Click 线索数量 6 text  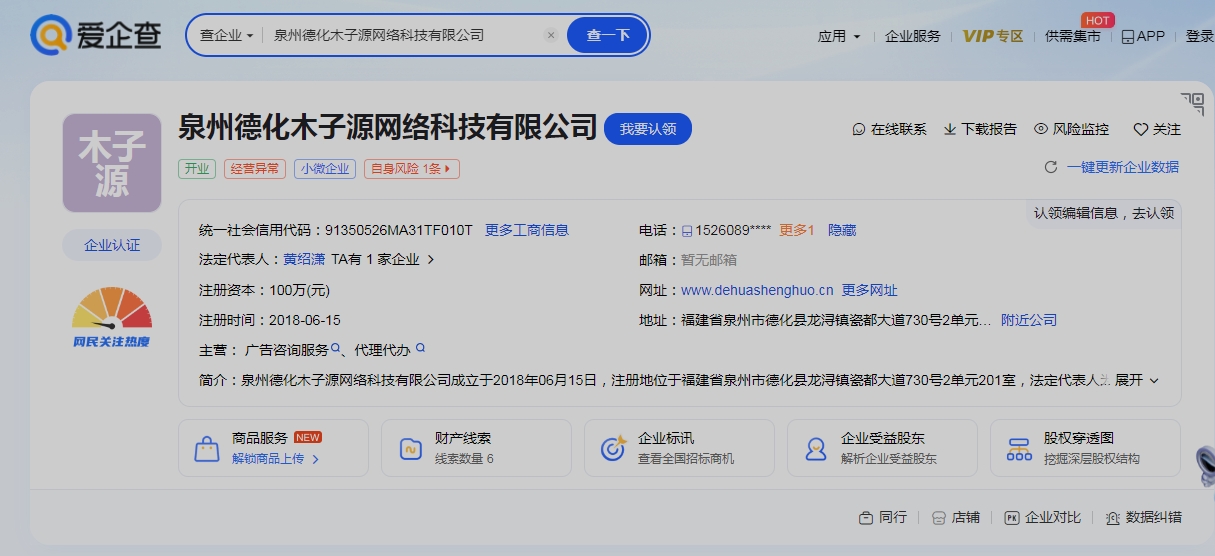(x=464, y=459)
